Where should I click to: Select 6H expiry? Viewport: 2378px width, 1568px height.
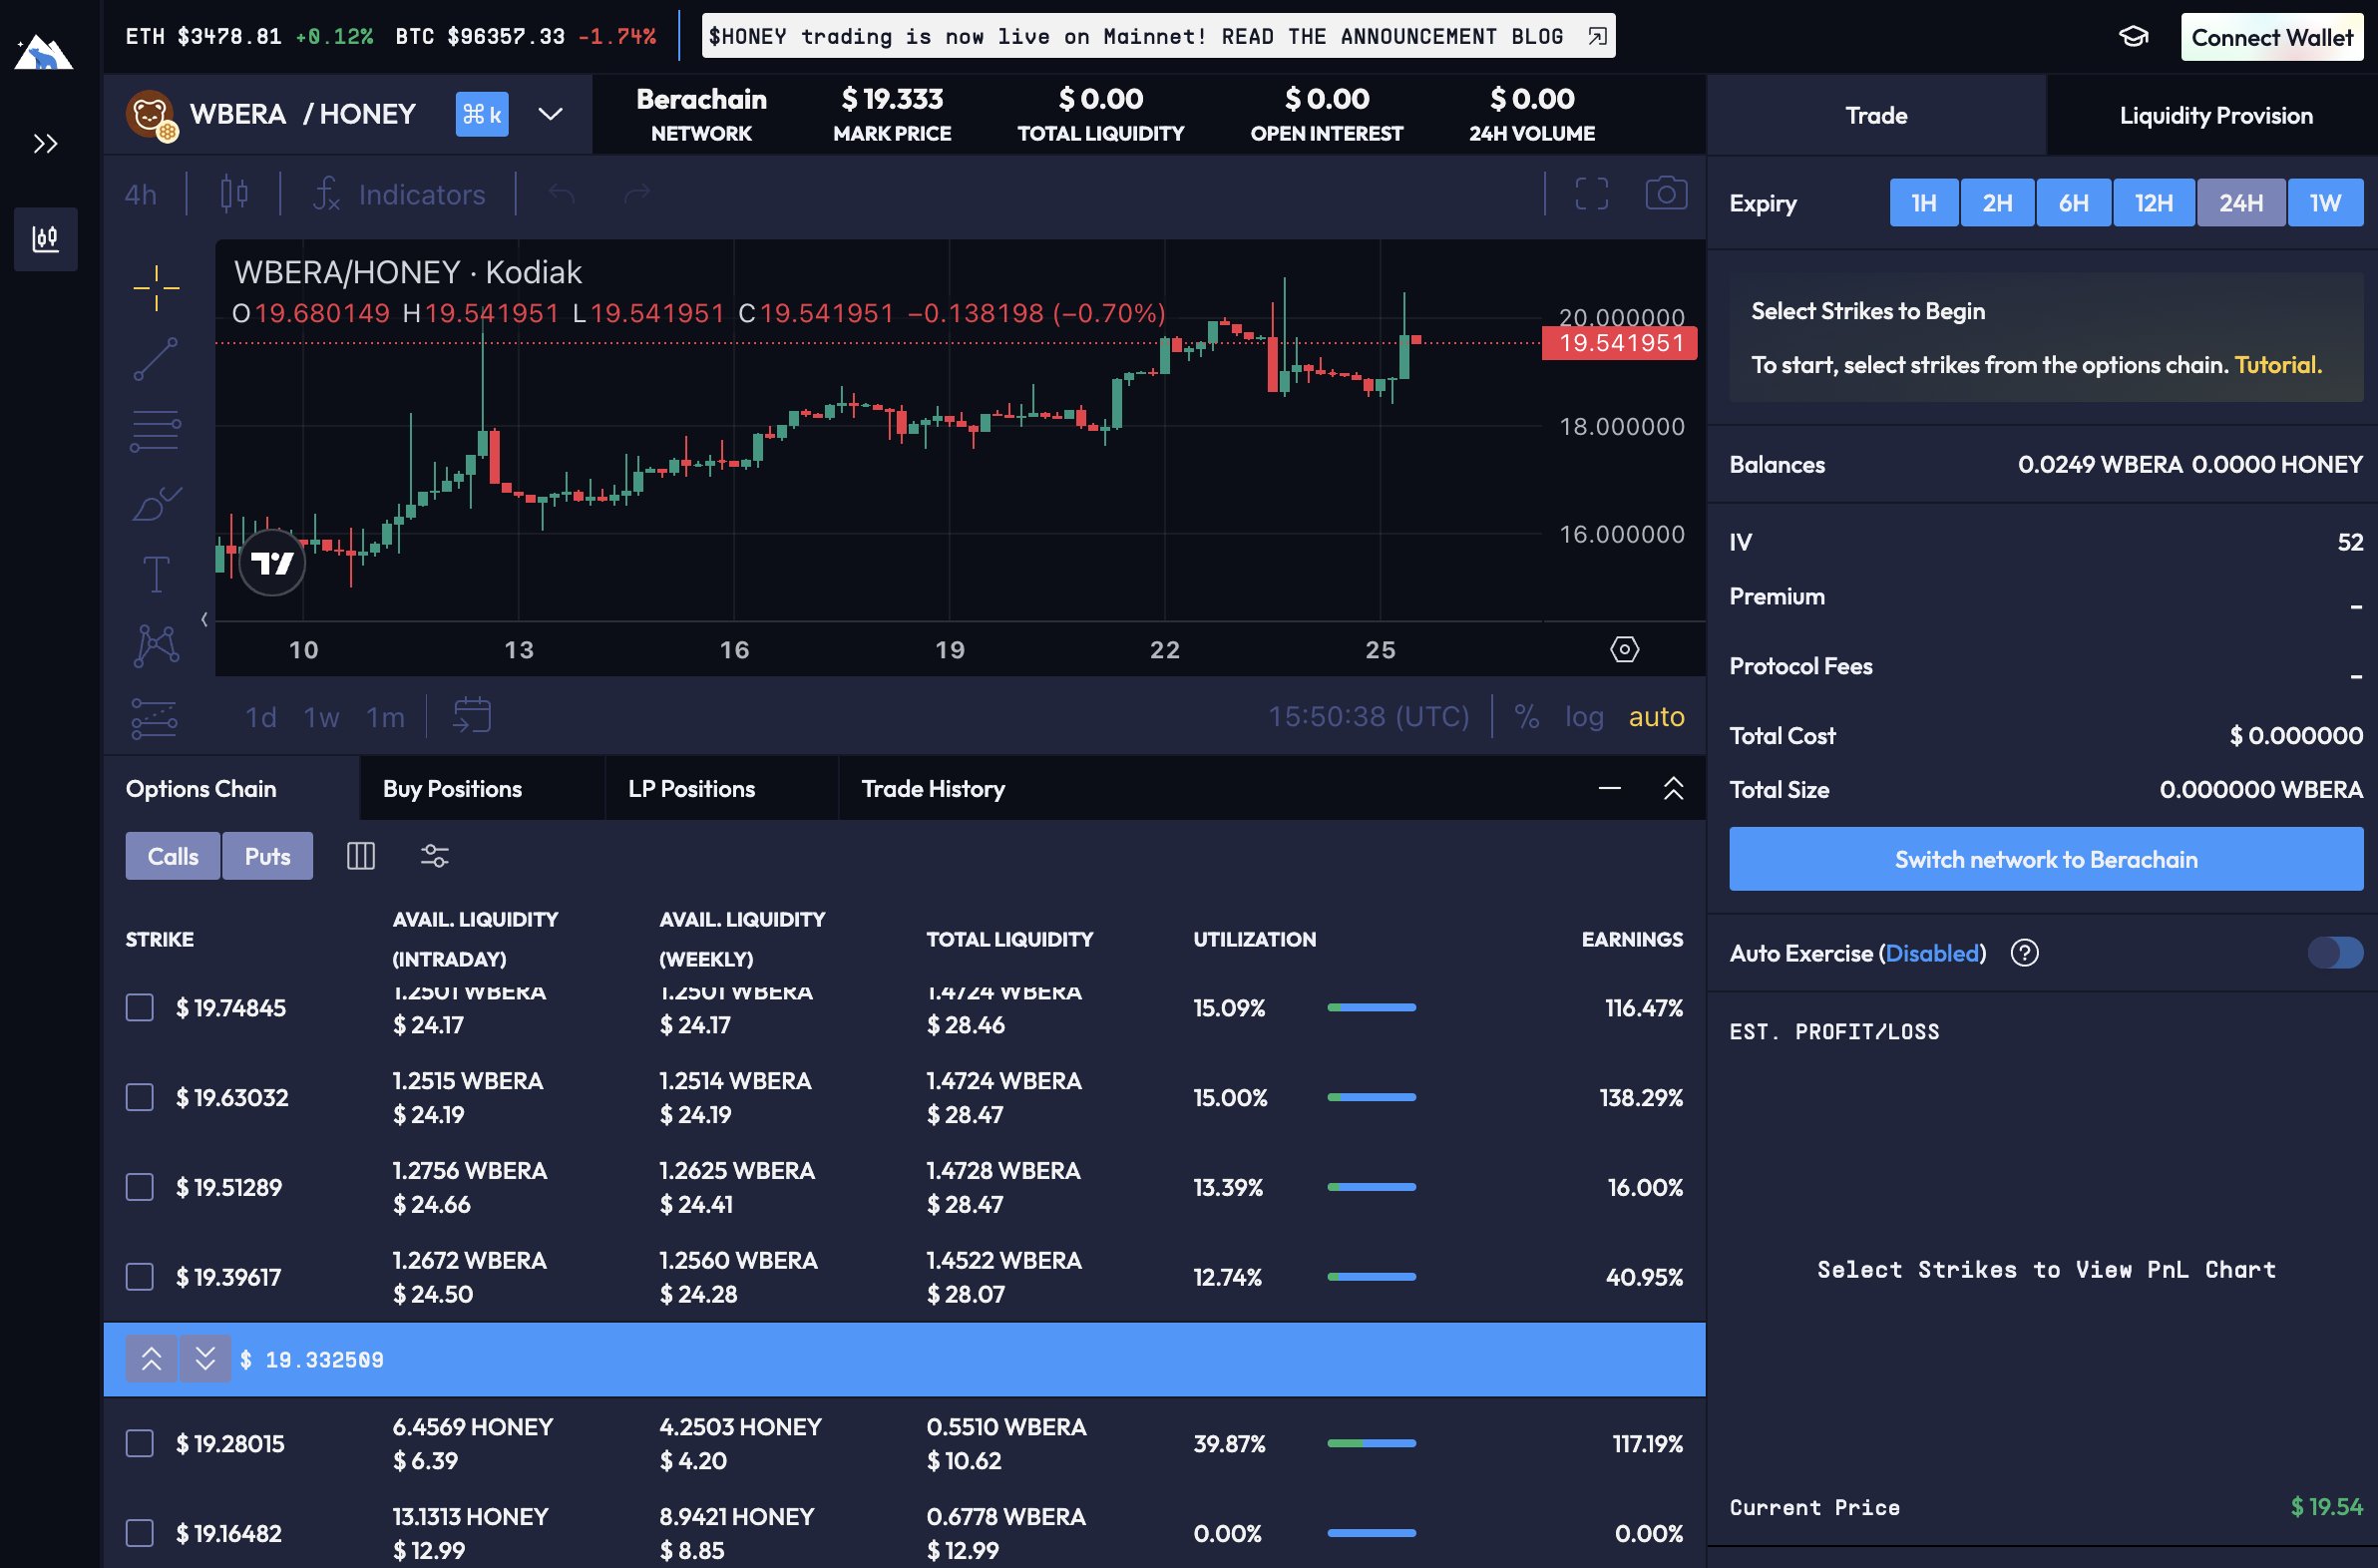pos(2073,203)
